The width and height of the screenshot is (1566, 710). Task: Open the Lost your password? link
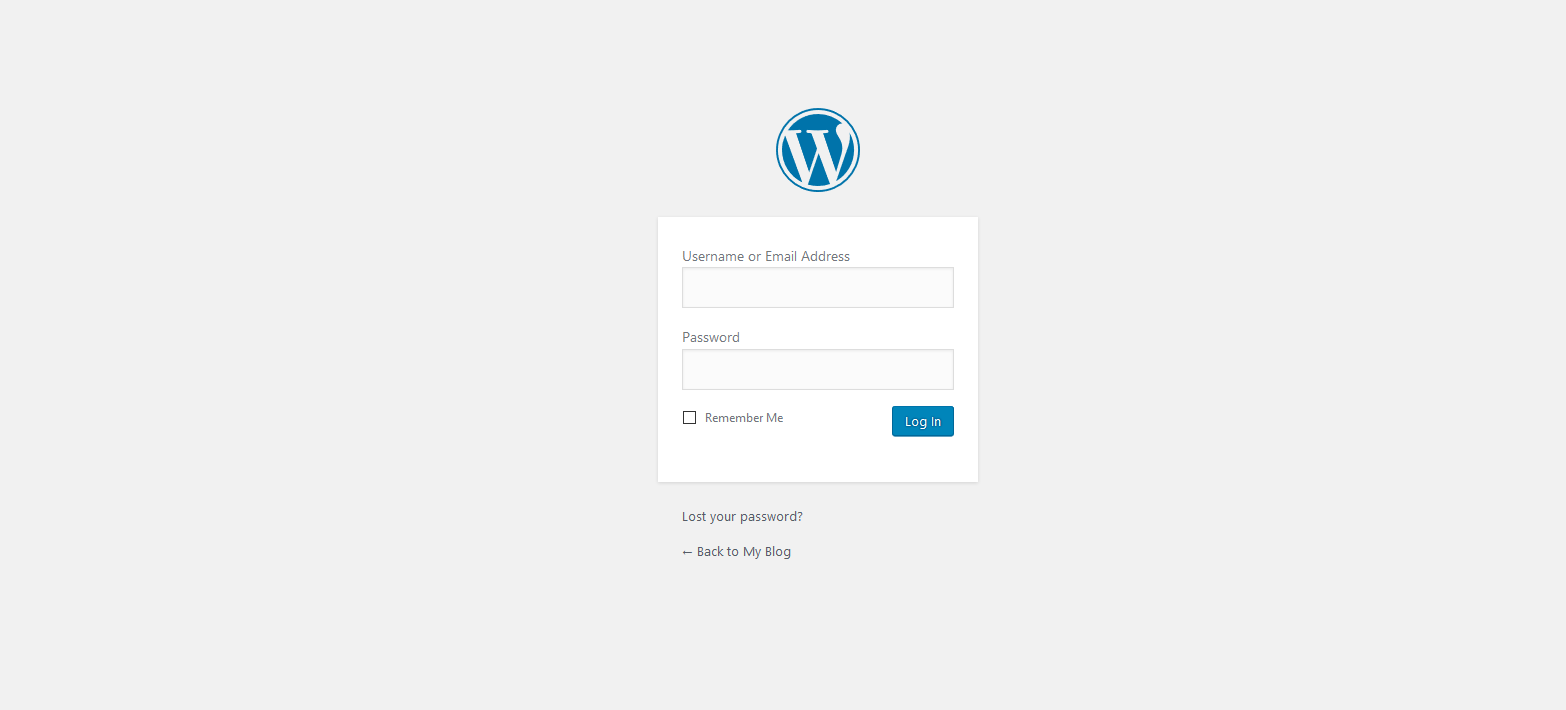(742, 517)
